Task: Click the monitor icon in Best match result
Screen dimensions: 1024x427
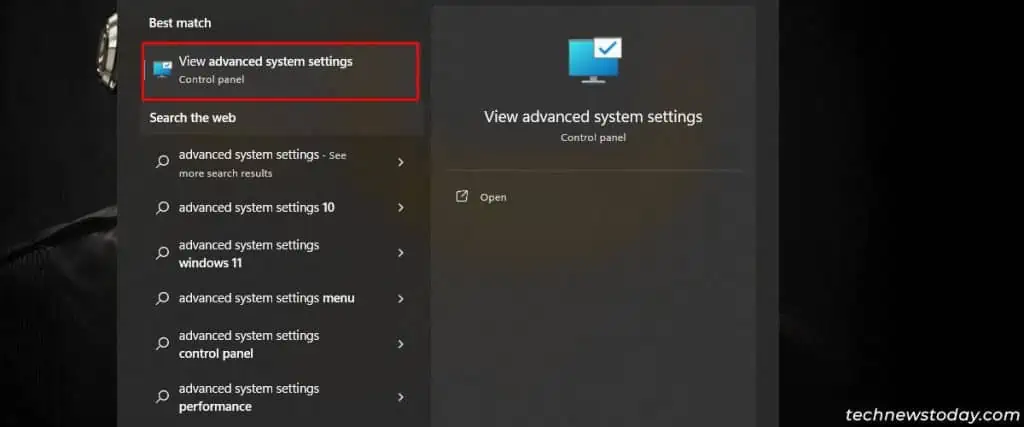Action: pyautogui.click(x=162, y=69)
